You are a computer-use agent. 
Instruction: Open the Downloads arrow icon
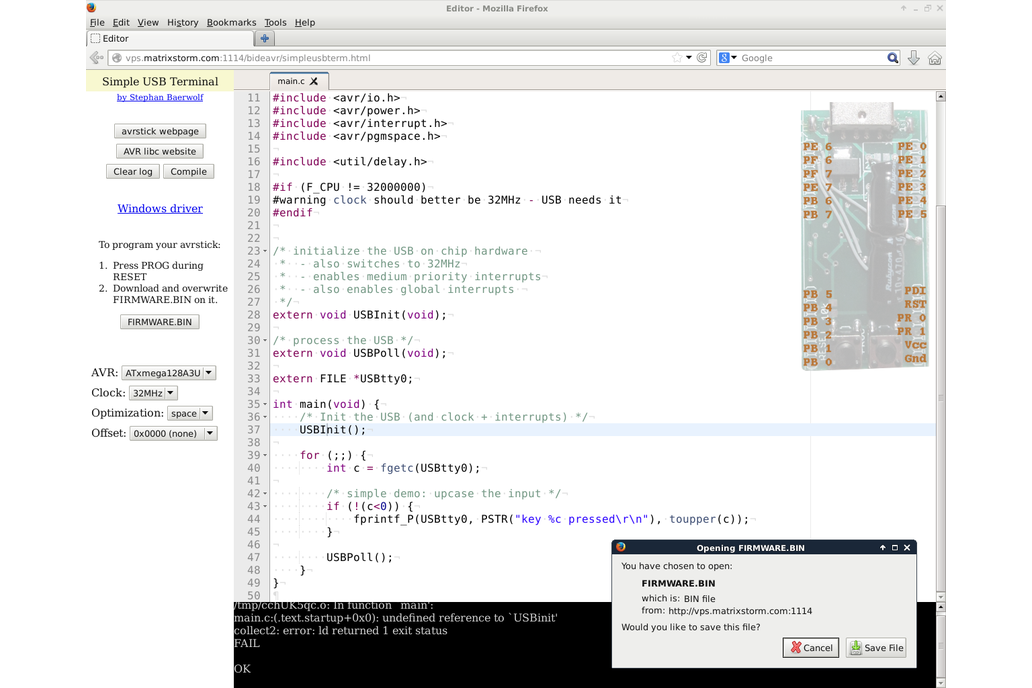click(914, 58)
